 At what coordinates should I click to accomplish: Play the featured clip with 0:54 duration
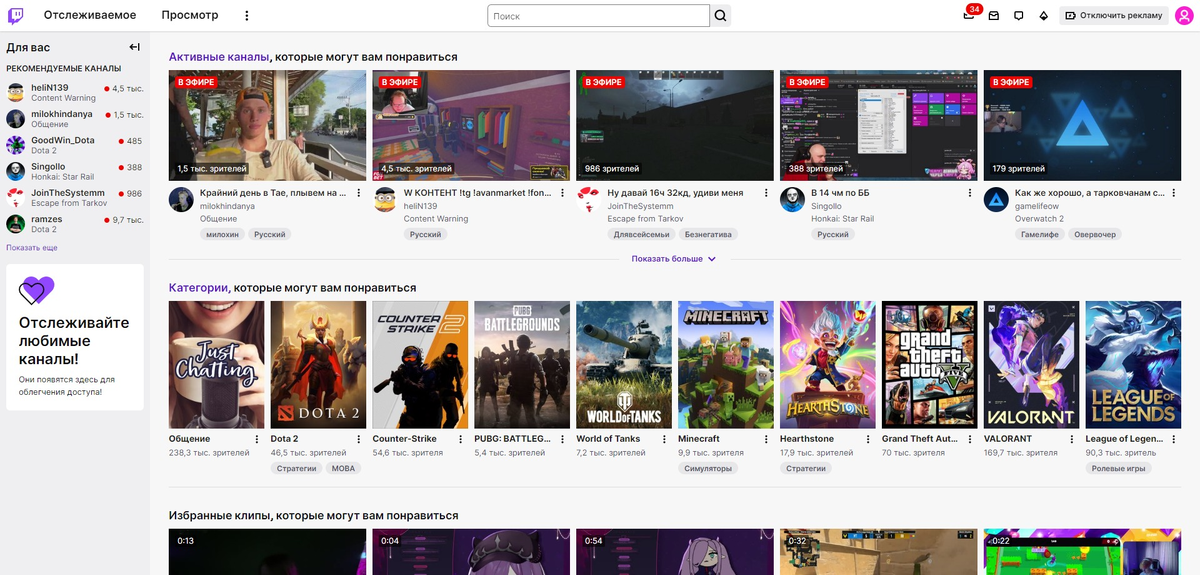coord(675,552)
